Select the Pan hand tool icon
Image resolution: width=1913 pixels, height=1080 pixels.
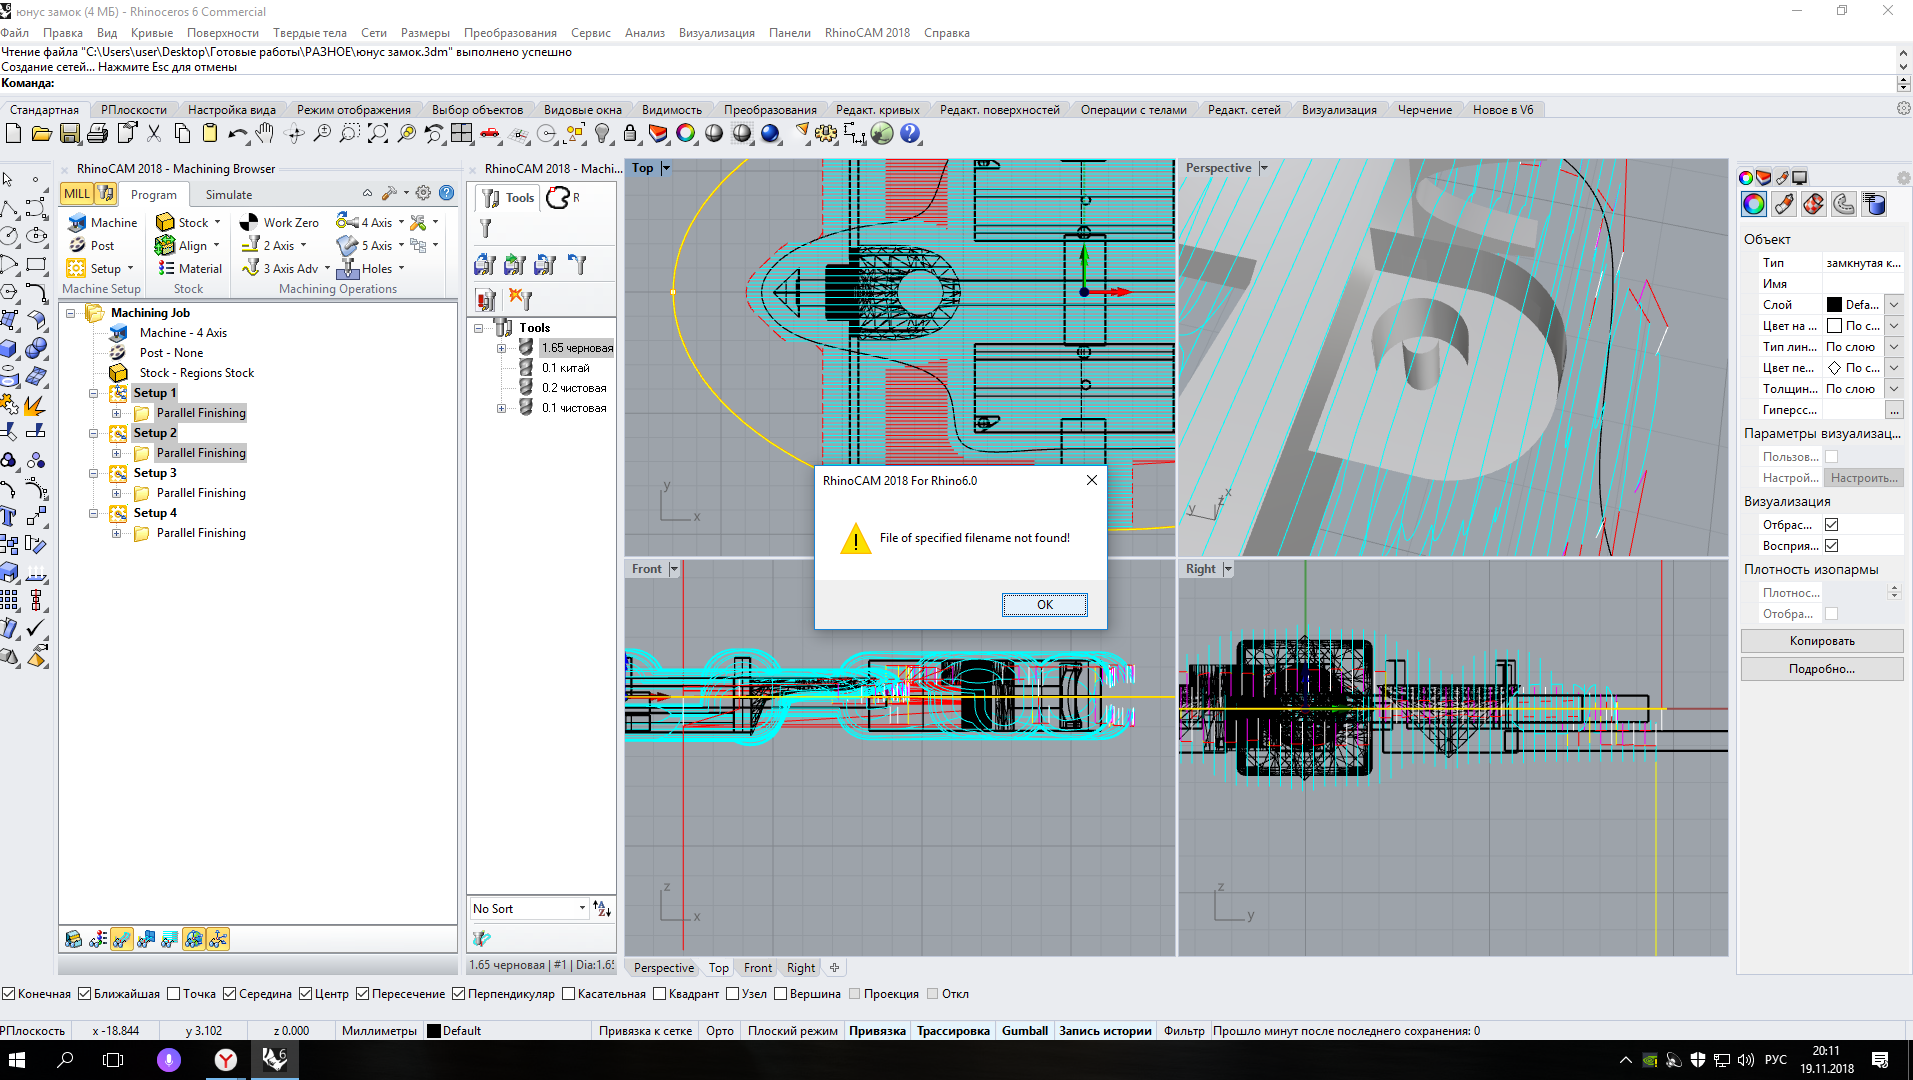264,134
